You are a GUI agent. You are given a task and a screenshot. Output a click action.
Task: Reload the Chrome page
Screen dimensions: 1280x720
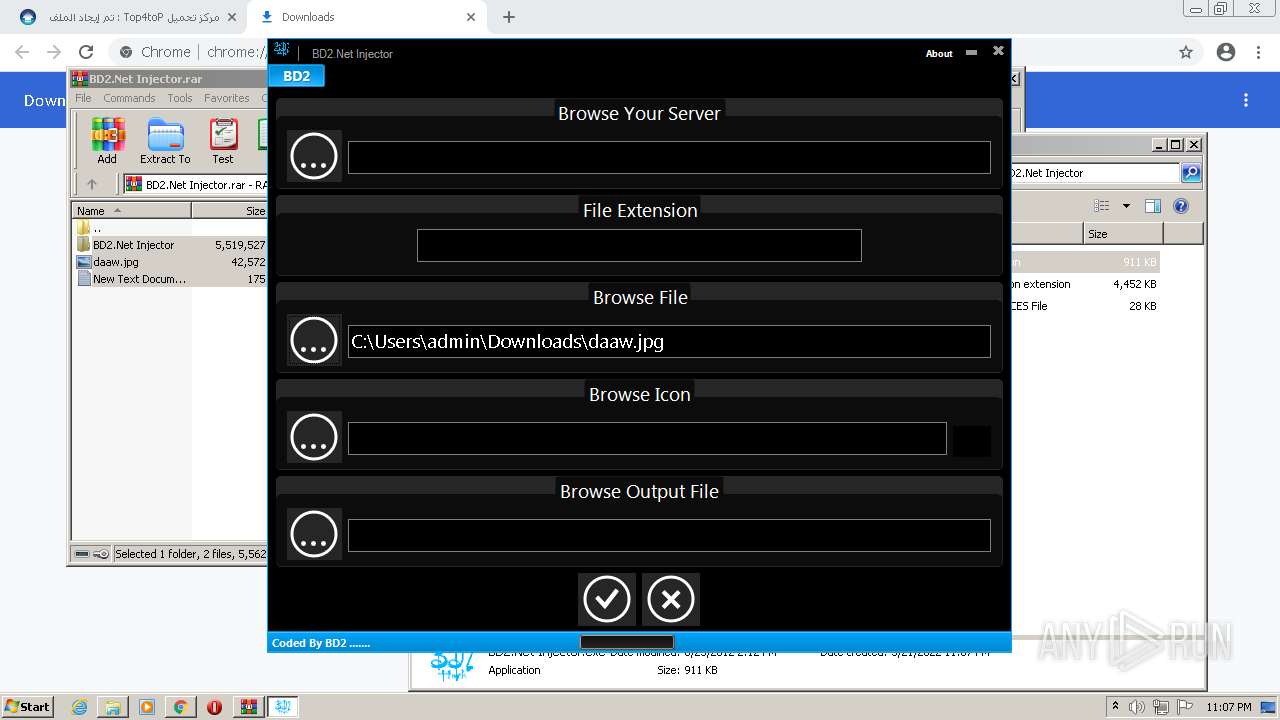click(86, 52)
